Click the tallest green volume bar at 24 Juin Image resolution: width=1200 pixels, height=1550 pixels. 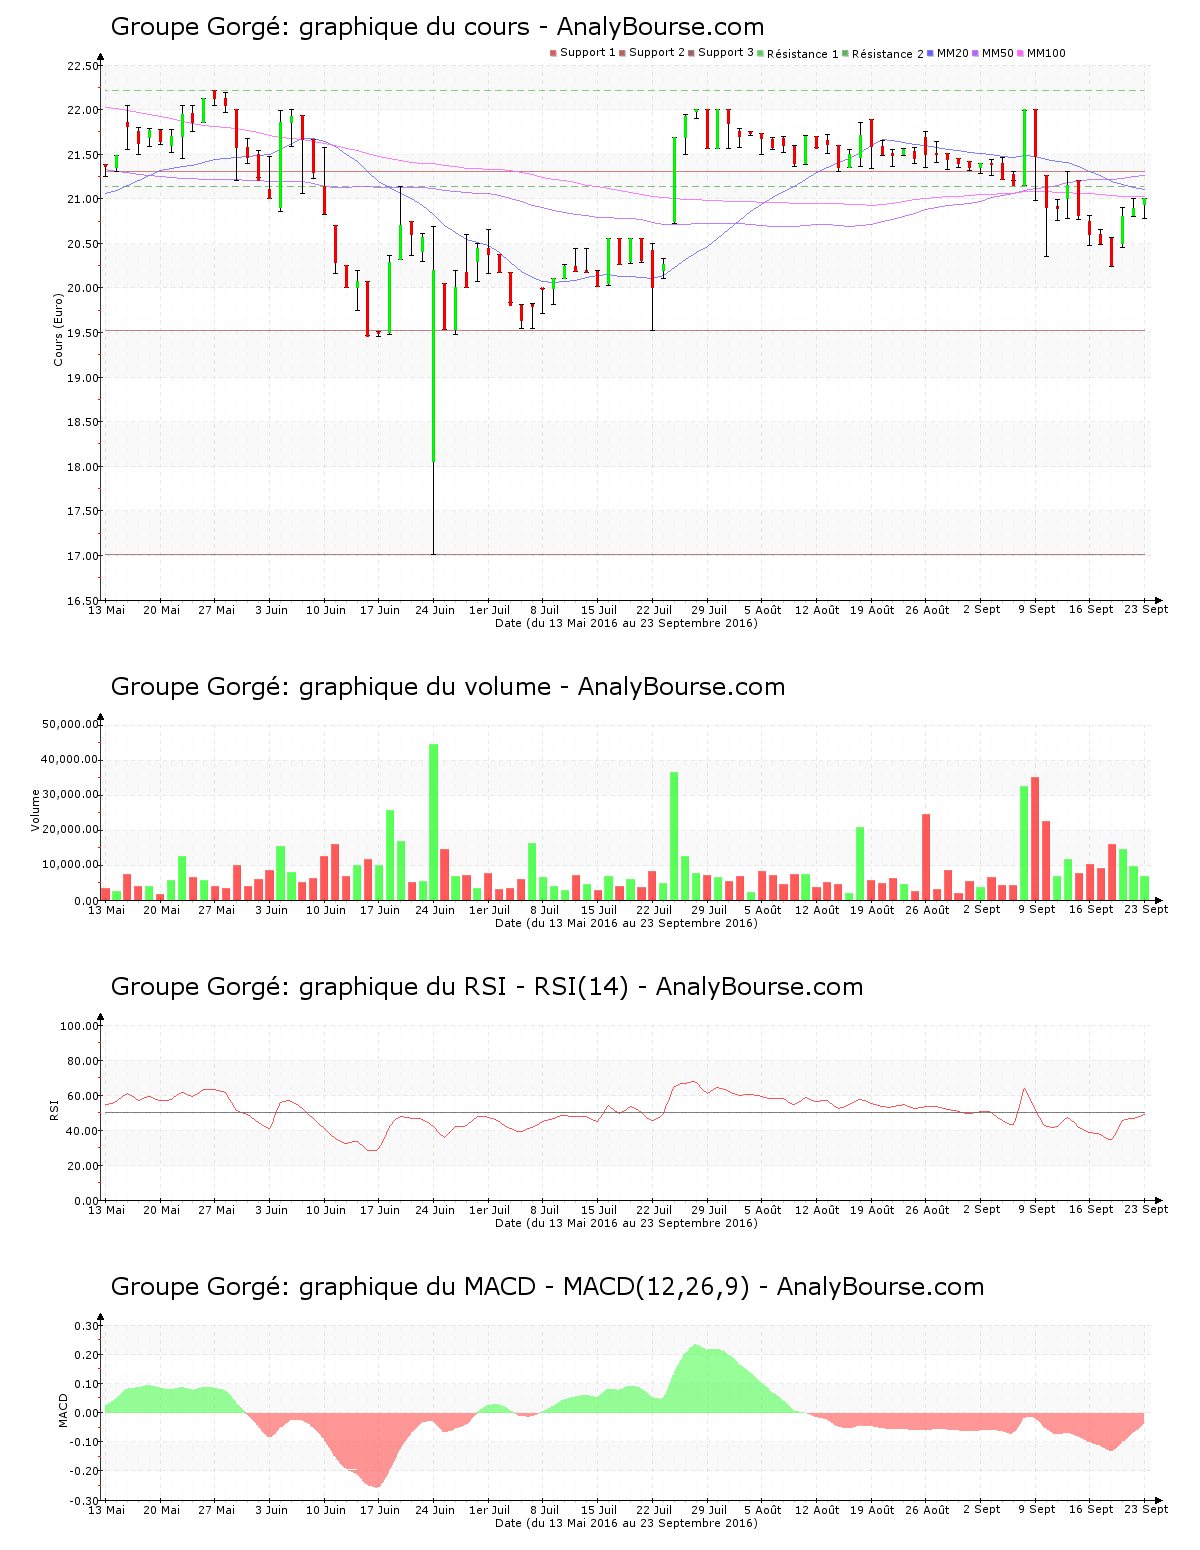434,822
